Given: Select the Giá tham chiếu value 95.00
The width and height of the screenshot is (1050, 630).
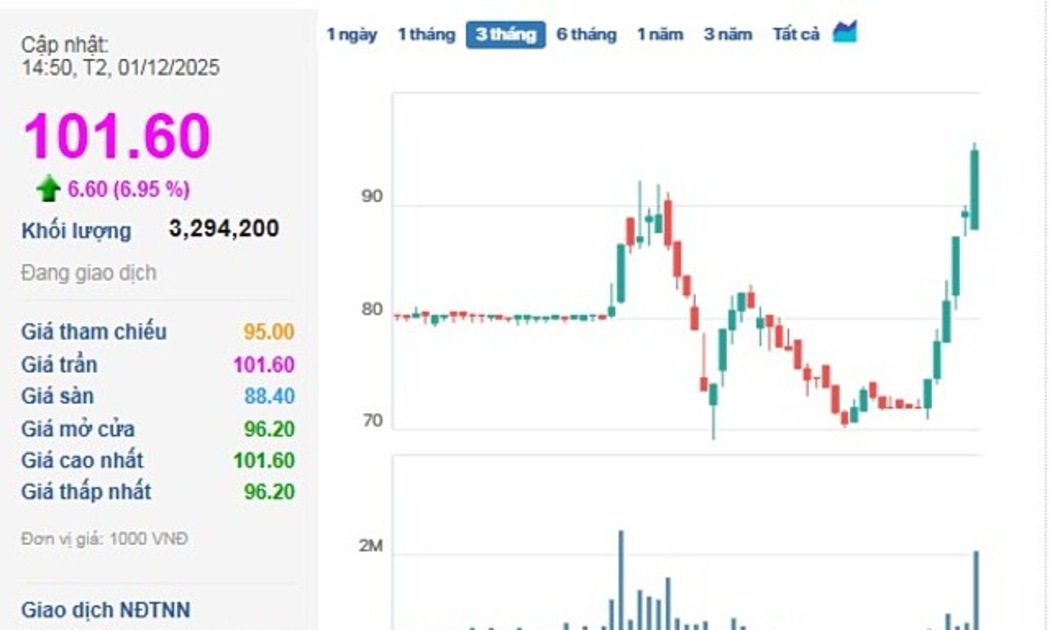Looking at the screenshot, I should tap(268, 332).
